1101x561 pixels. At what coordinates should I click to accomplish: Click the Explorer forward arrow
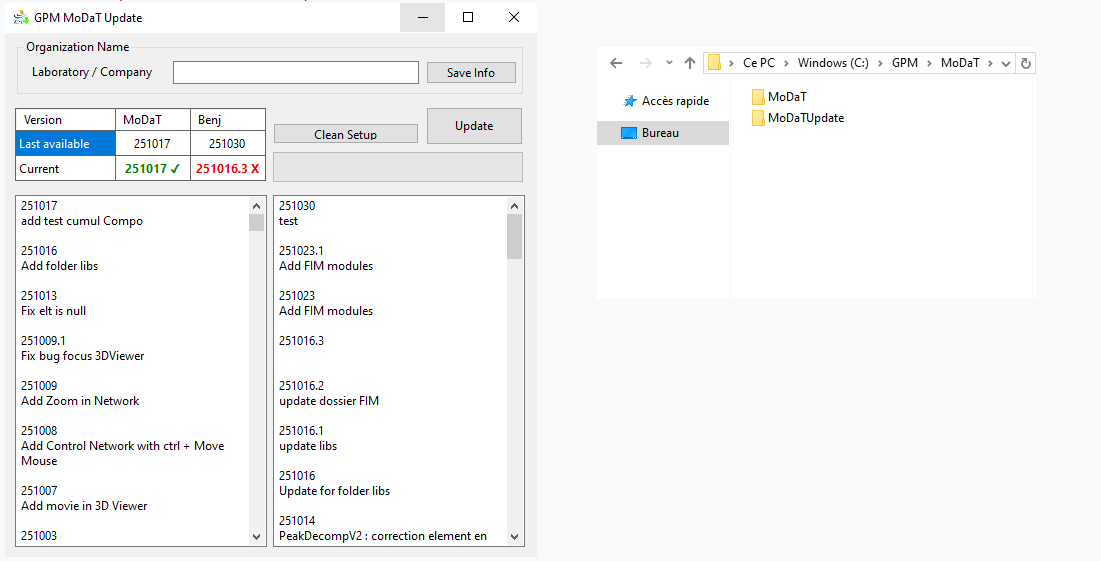[x=645, y=63]
